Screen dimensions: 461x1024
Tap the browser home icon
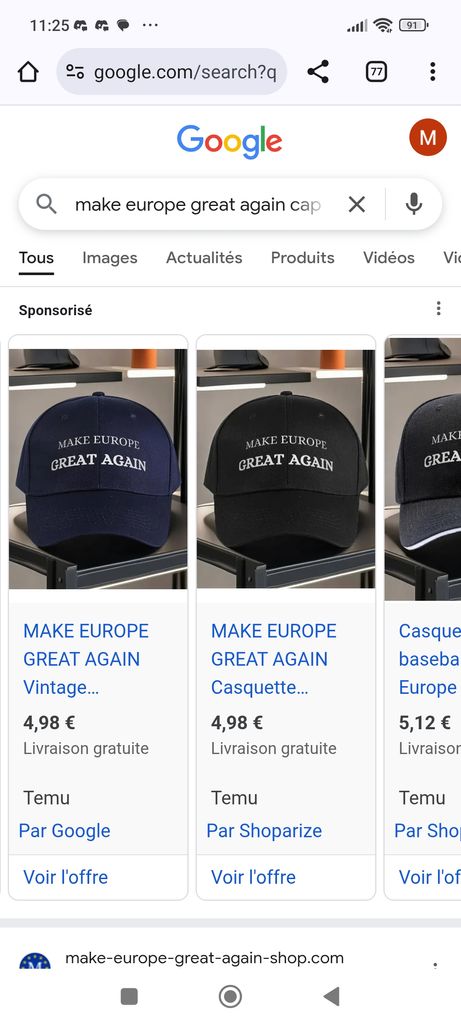pos(28,72)
